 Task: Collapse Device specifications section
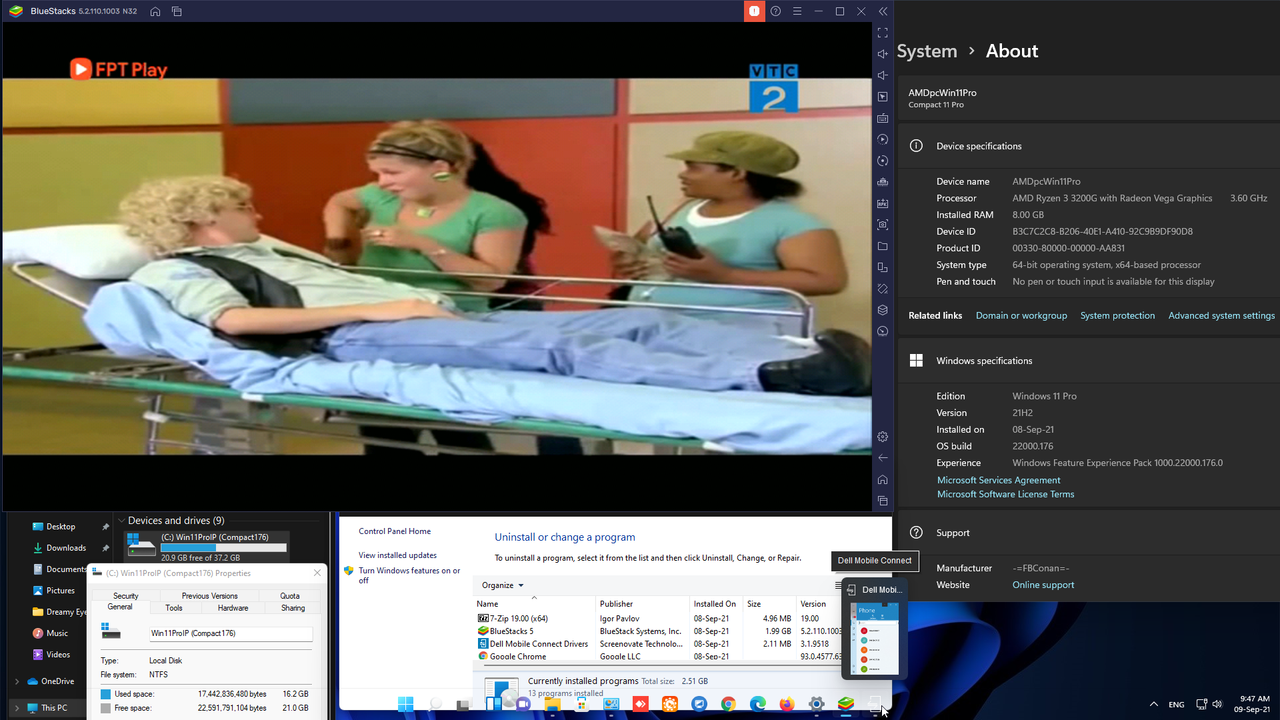(1086, 146)
